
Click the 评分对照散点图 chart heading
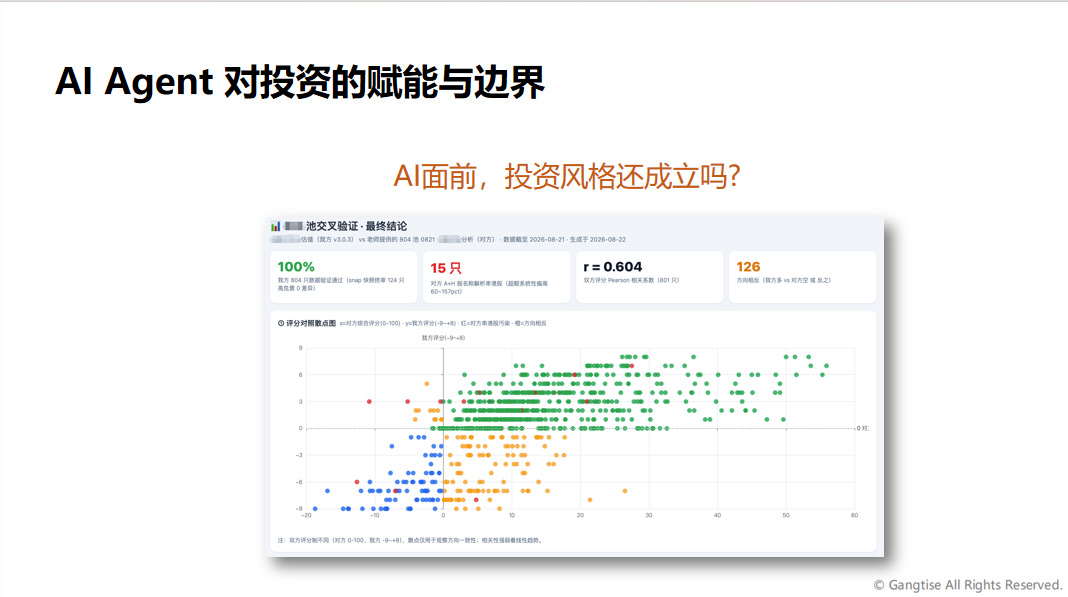pyautogui.click(x=311, y=323)
